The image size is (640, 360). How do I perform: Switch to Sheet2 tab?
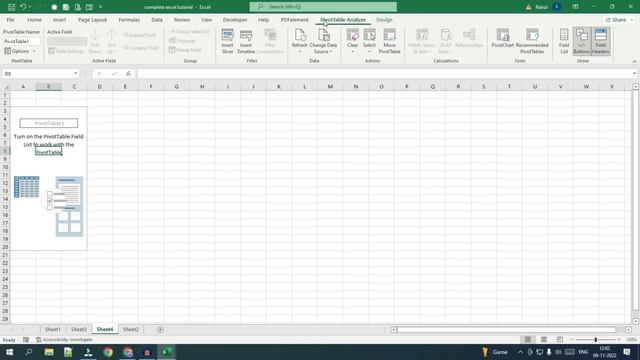pyautogui.click(x=131, y=329)
